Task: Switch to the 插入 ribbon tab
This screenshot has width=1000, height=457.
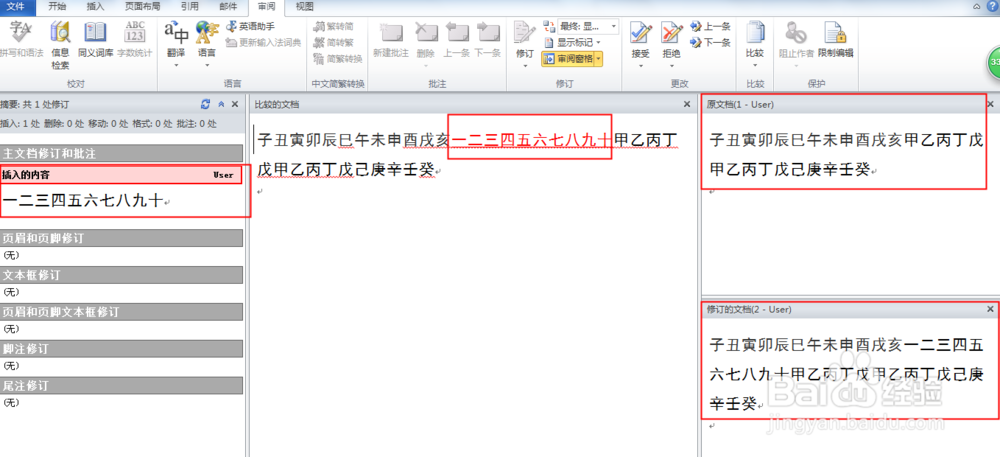Action: point(95,7)
